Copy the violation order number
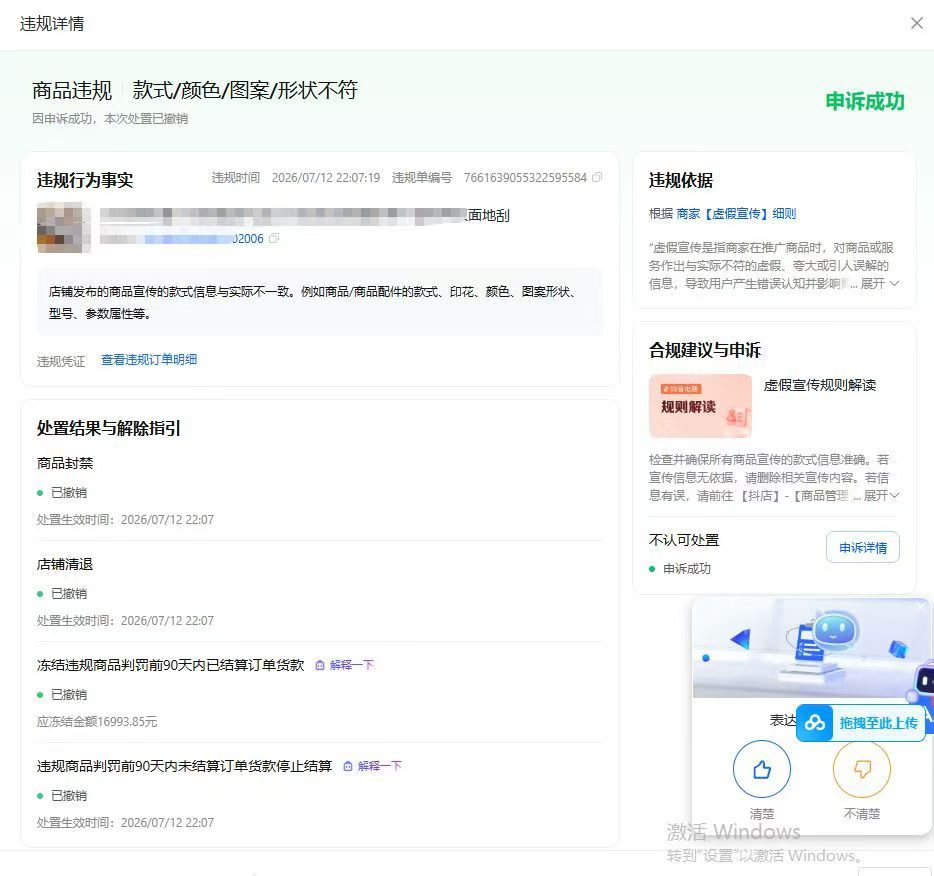This screenshot has height=876, width=934. tap(597, 177)
